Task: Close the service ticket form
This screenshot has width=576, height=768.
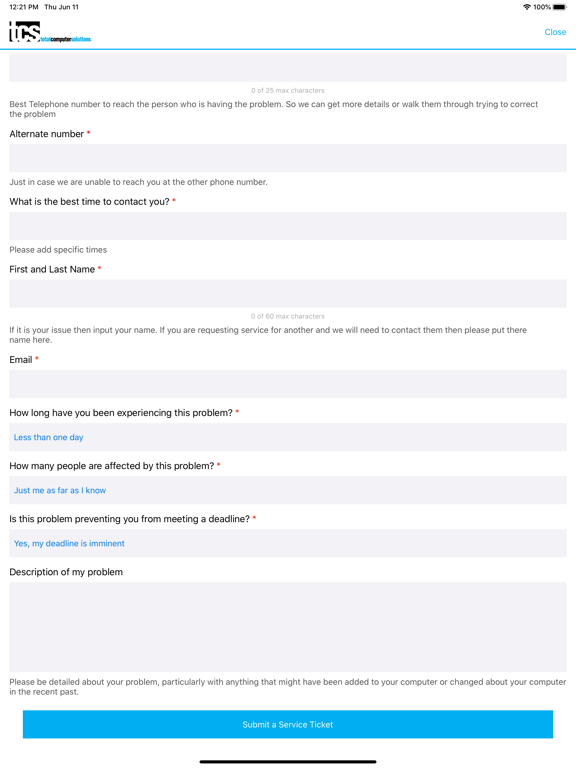Action: coord(555,32)
